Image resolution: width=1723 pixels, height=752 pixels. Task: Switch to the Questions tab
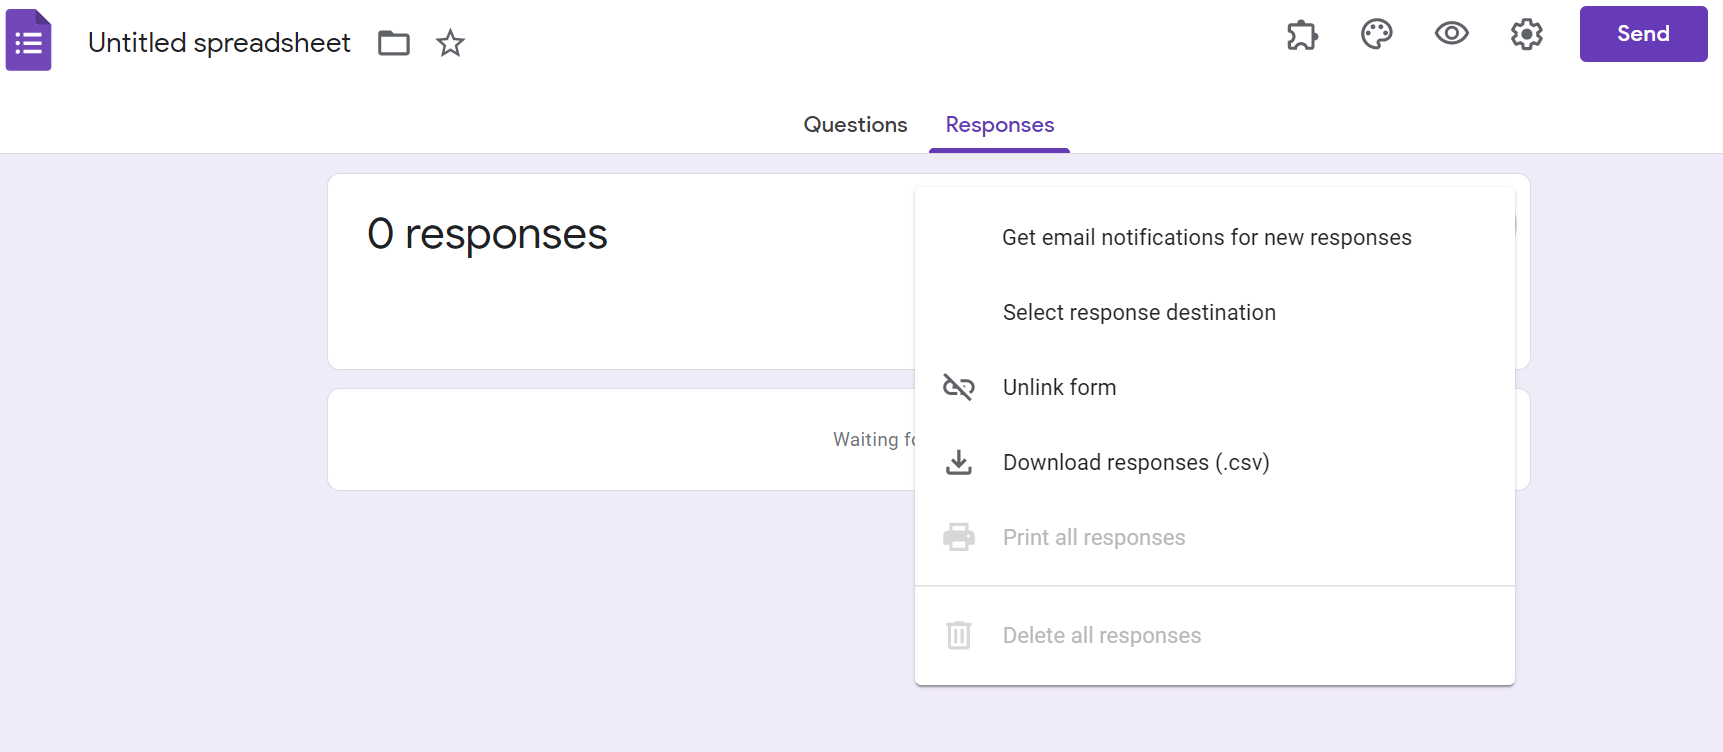855,125
